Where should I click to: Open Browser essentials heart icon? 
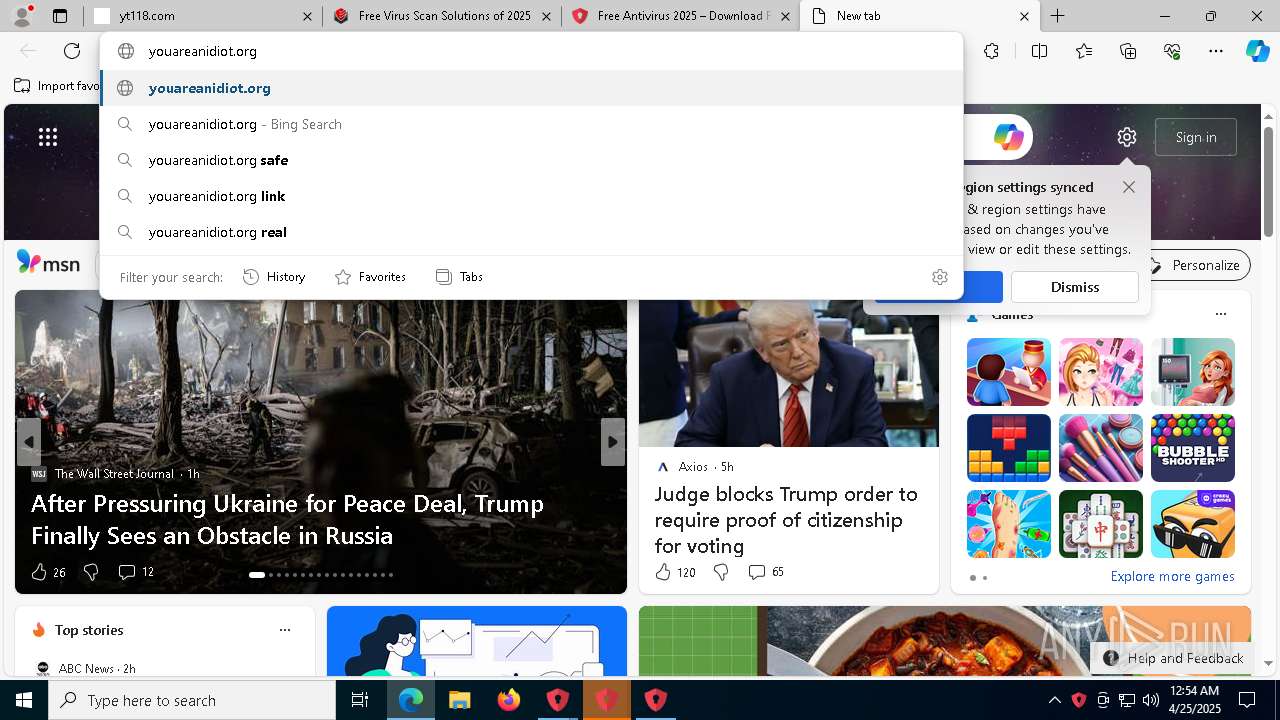pos(1172,51)
